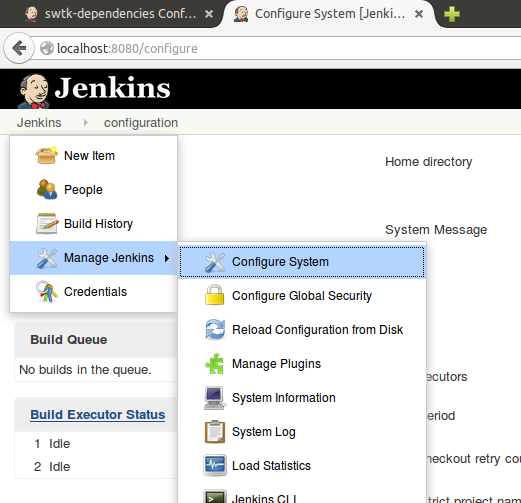Viewport: 521px width, 503px height.
Task: Click the Jenkins breadcrumb link
Action: click(39, 123)
